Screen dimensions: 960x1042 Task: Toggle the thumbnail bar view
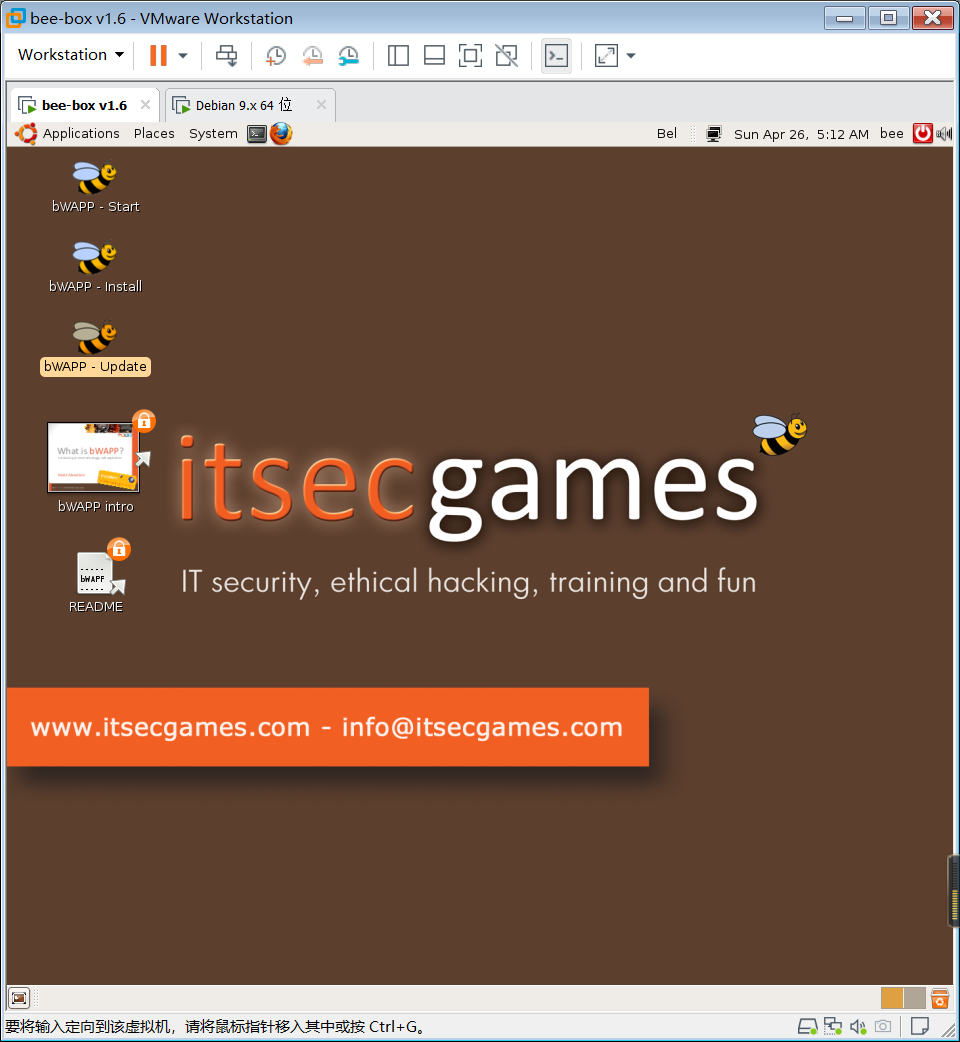(x=434, y=56)
